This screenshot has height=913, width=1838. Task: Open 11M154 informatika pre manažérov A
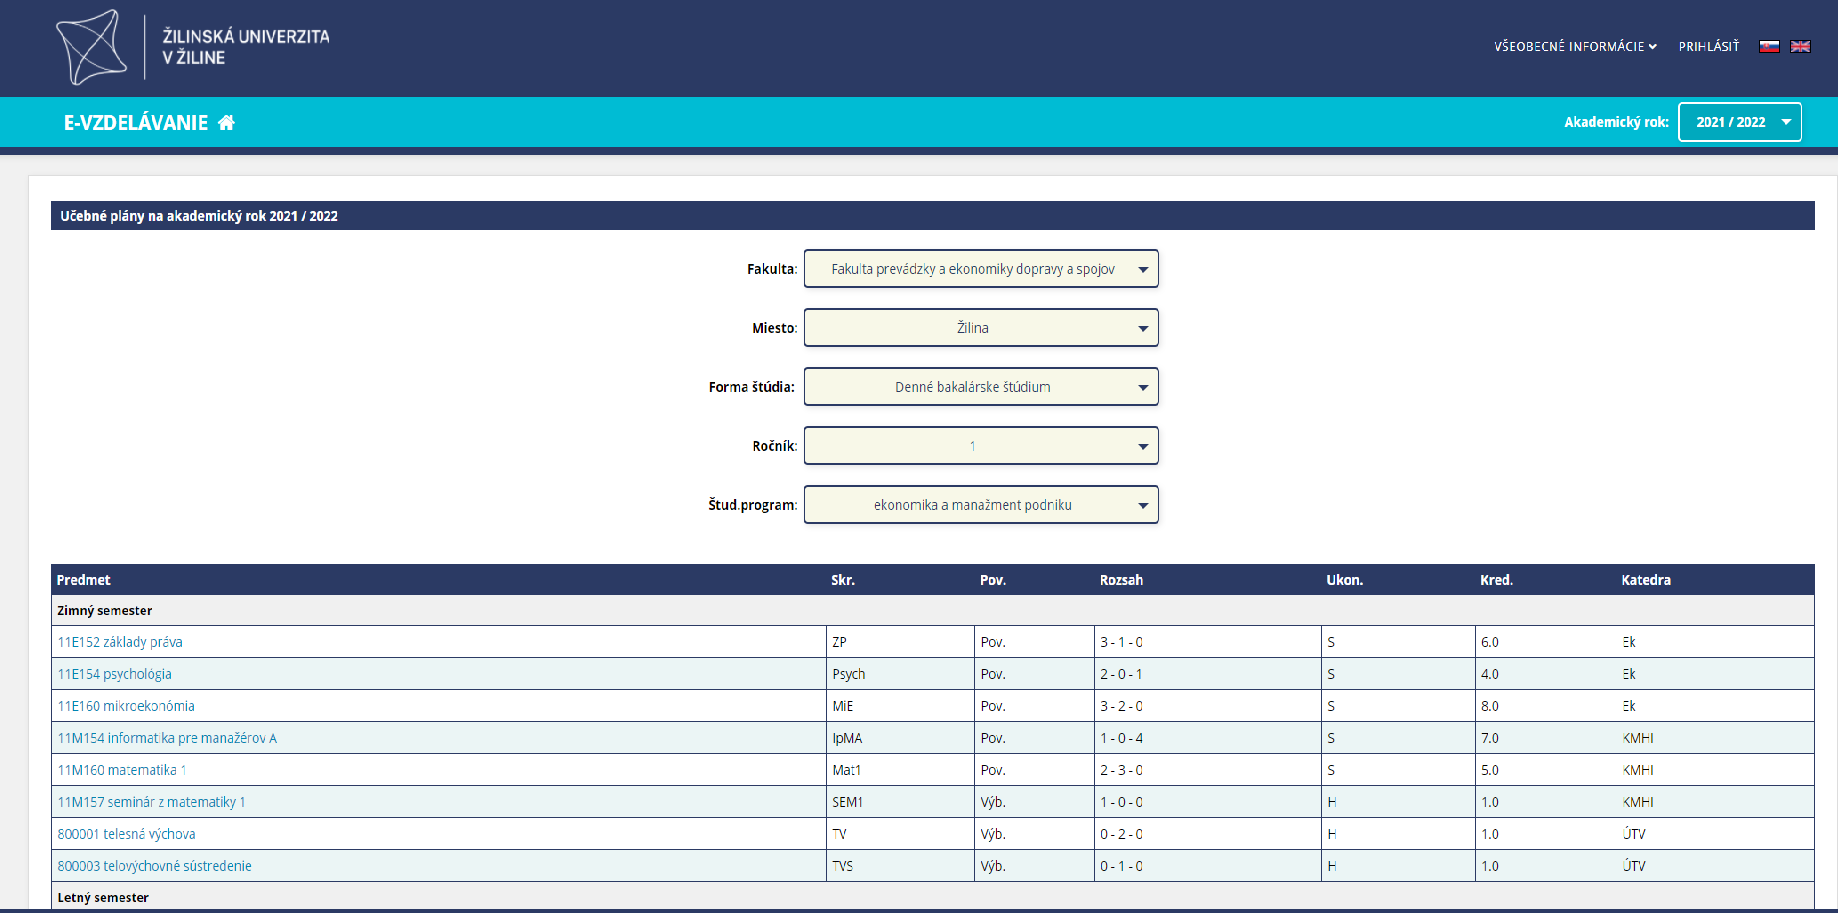167,738
